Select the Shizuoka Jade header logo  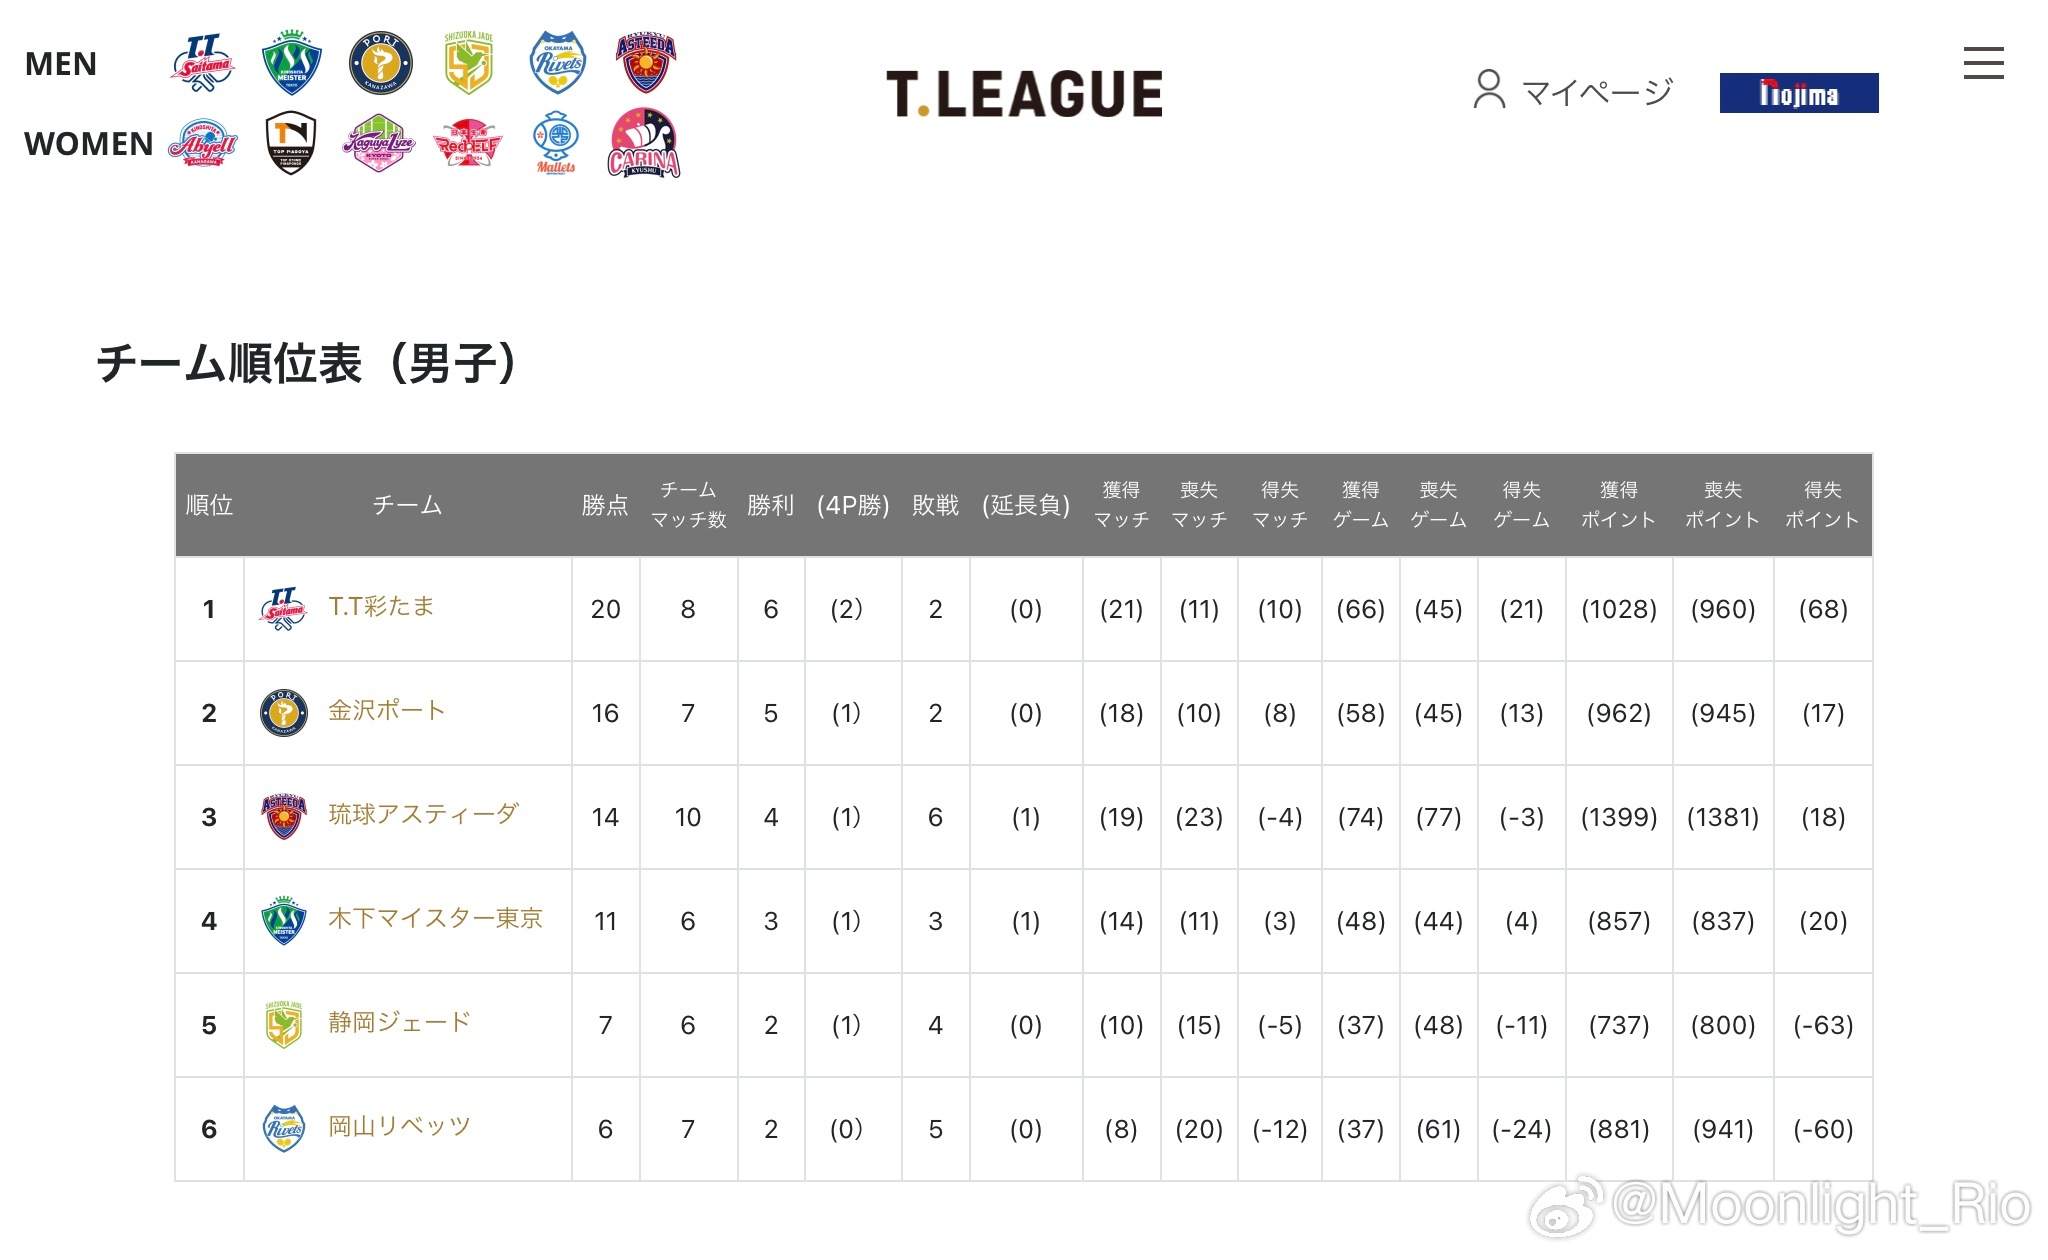tap(468, 62)
